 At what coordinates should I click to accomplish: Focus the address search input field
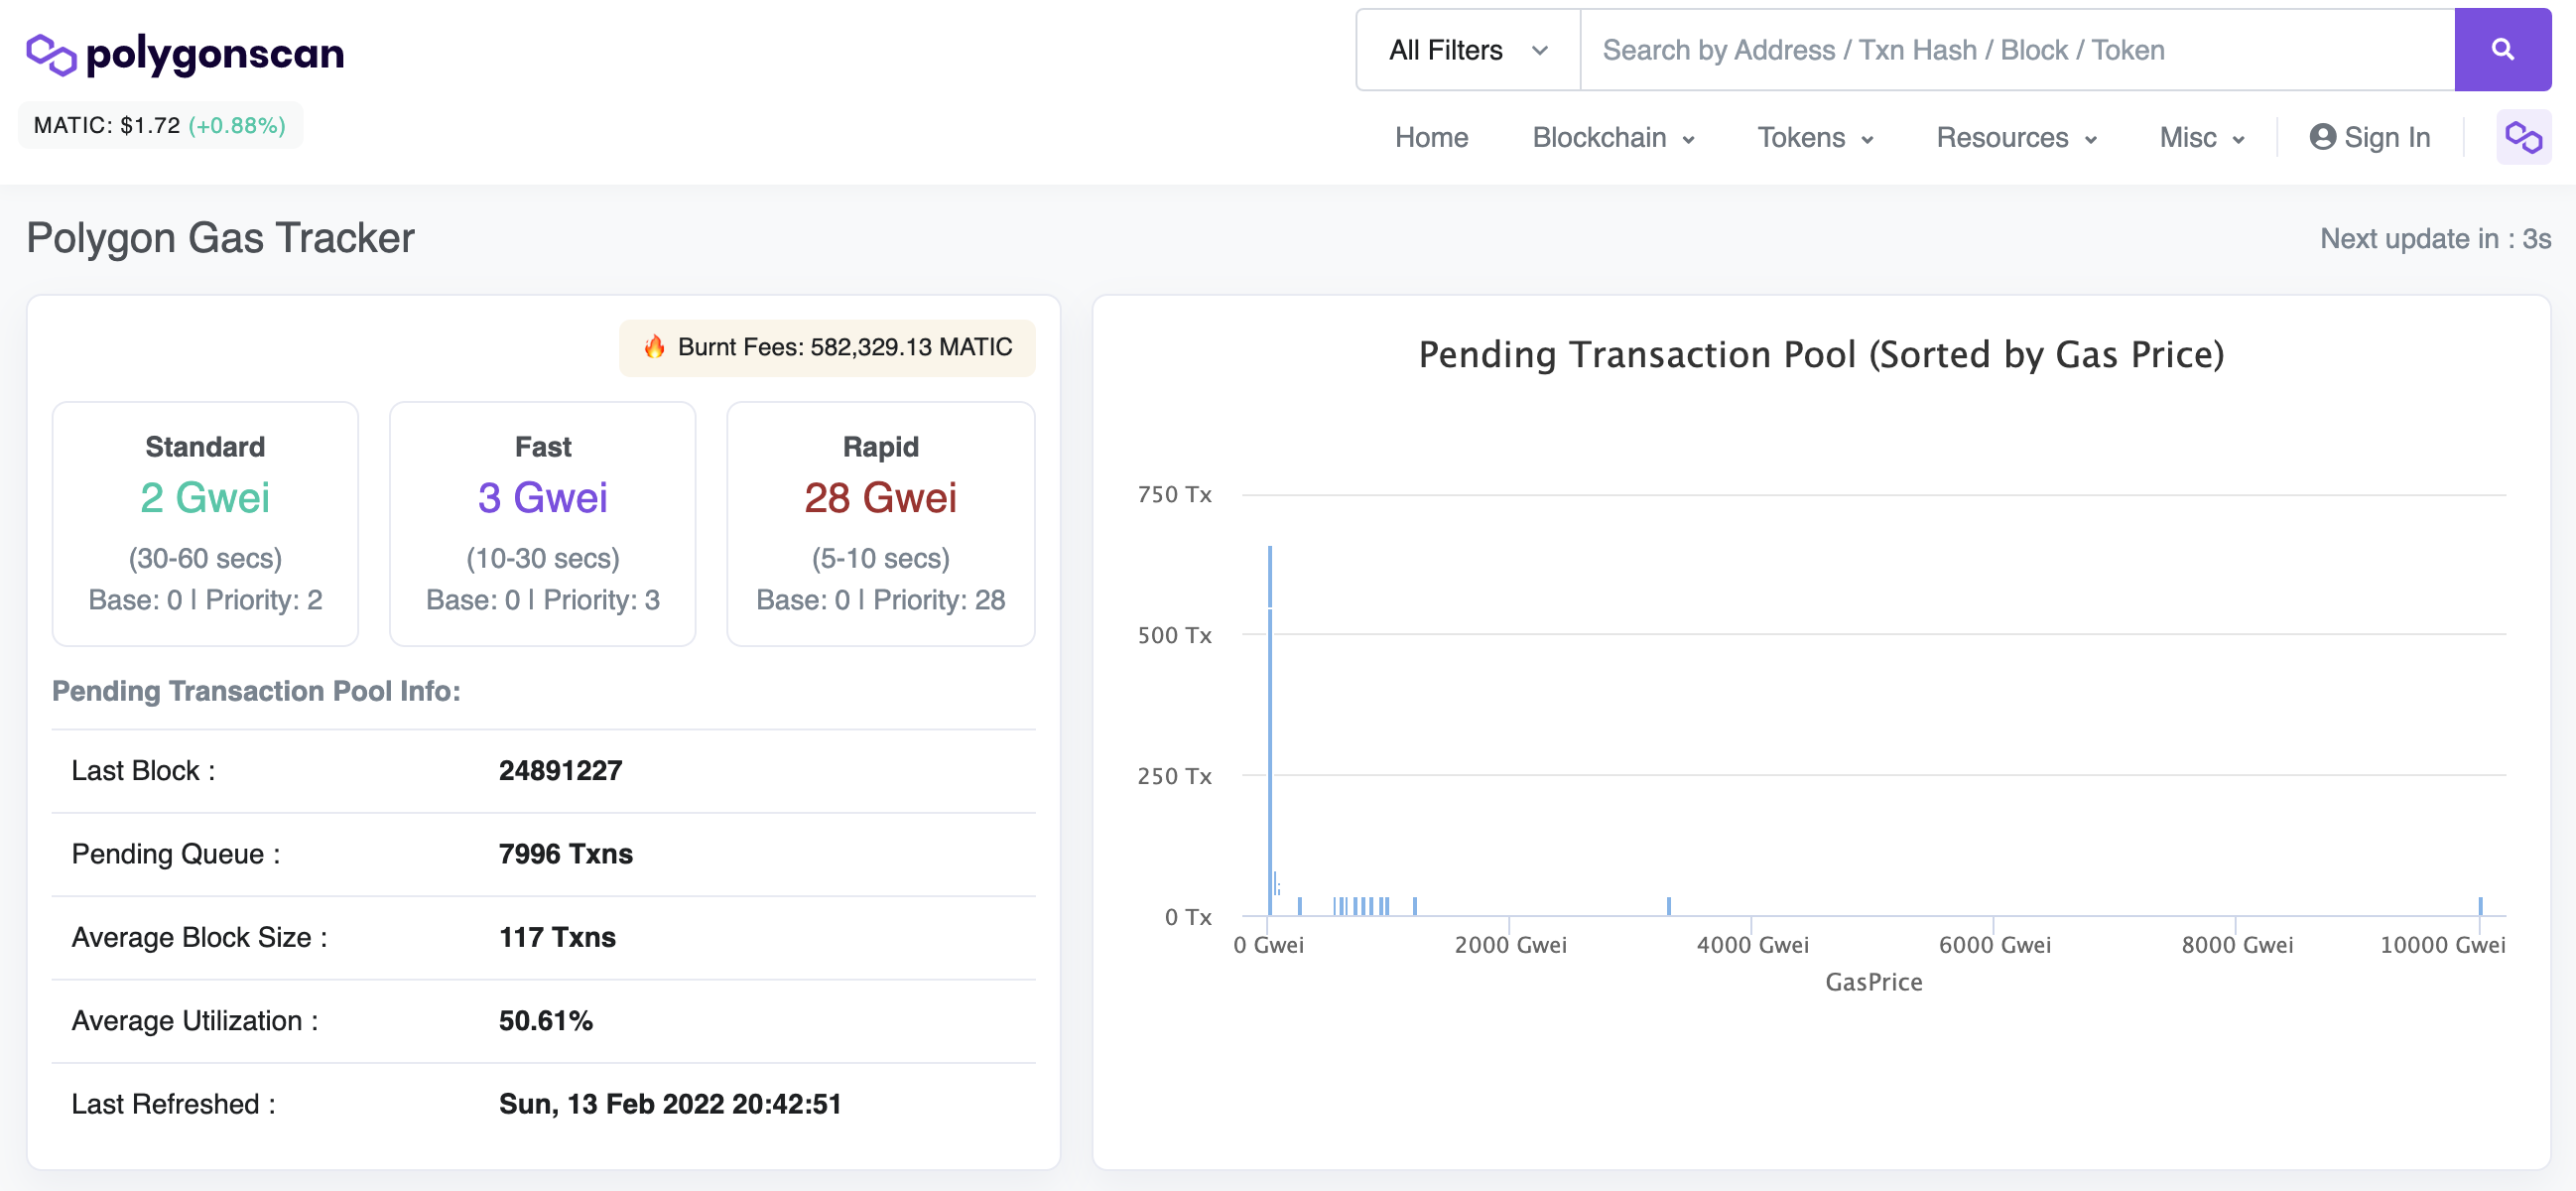click(x=2017, y=50)
